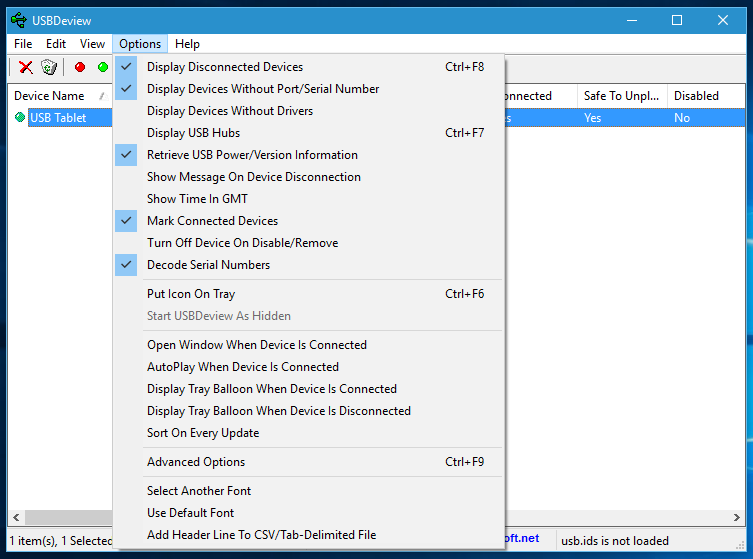Uncheck Decode Serial Numbers
753x559 pixels.
pos(309,265)
